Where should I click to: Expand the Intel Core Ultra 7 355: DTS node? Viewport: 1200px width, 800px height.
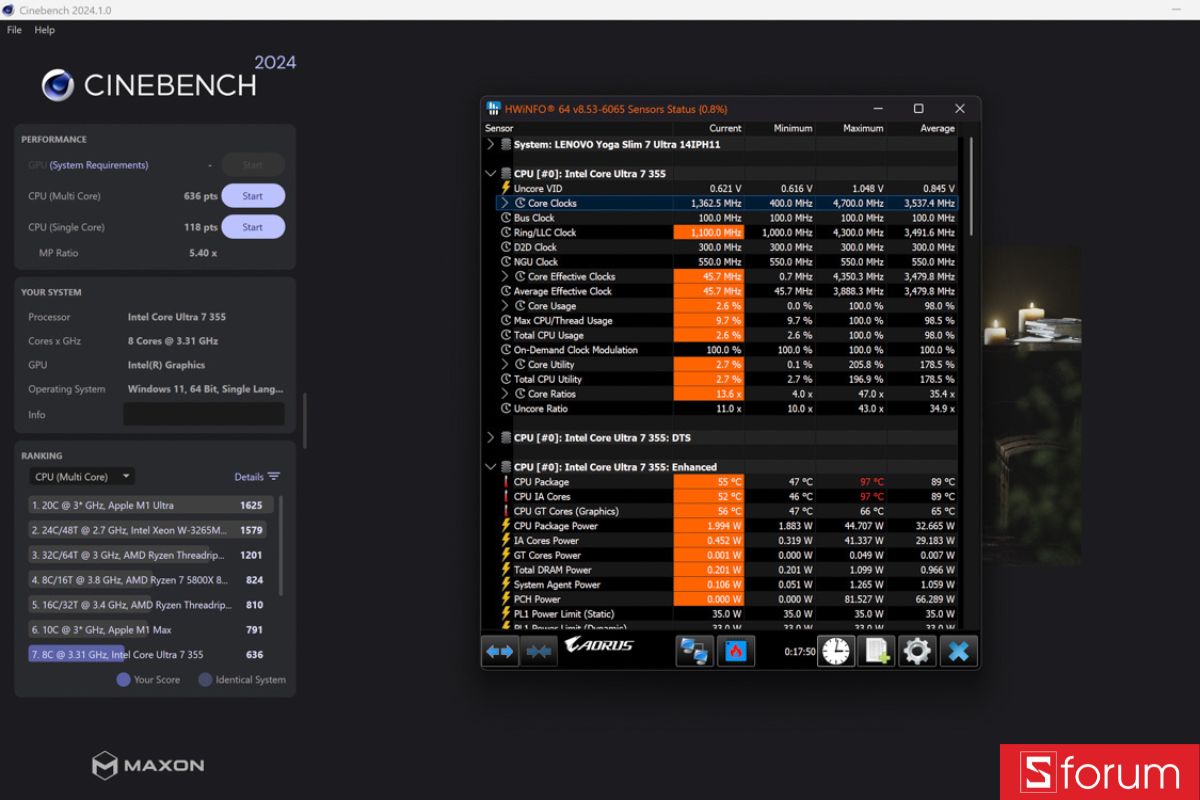click(490, 438)
